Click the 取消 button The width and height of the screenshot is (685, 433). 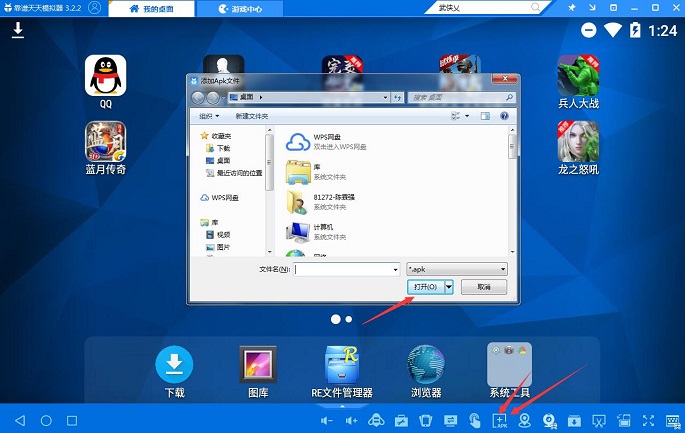click(x=484, y=287)
